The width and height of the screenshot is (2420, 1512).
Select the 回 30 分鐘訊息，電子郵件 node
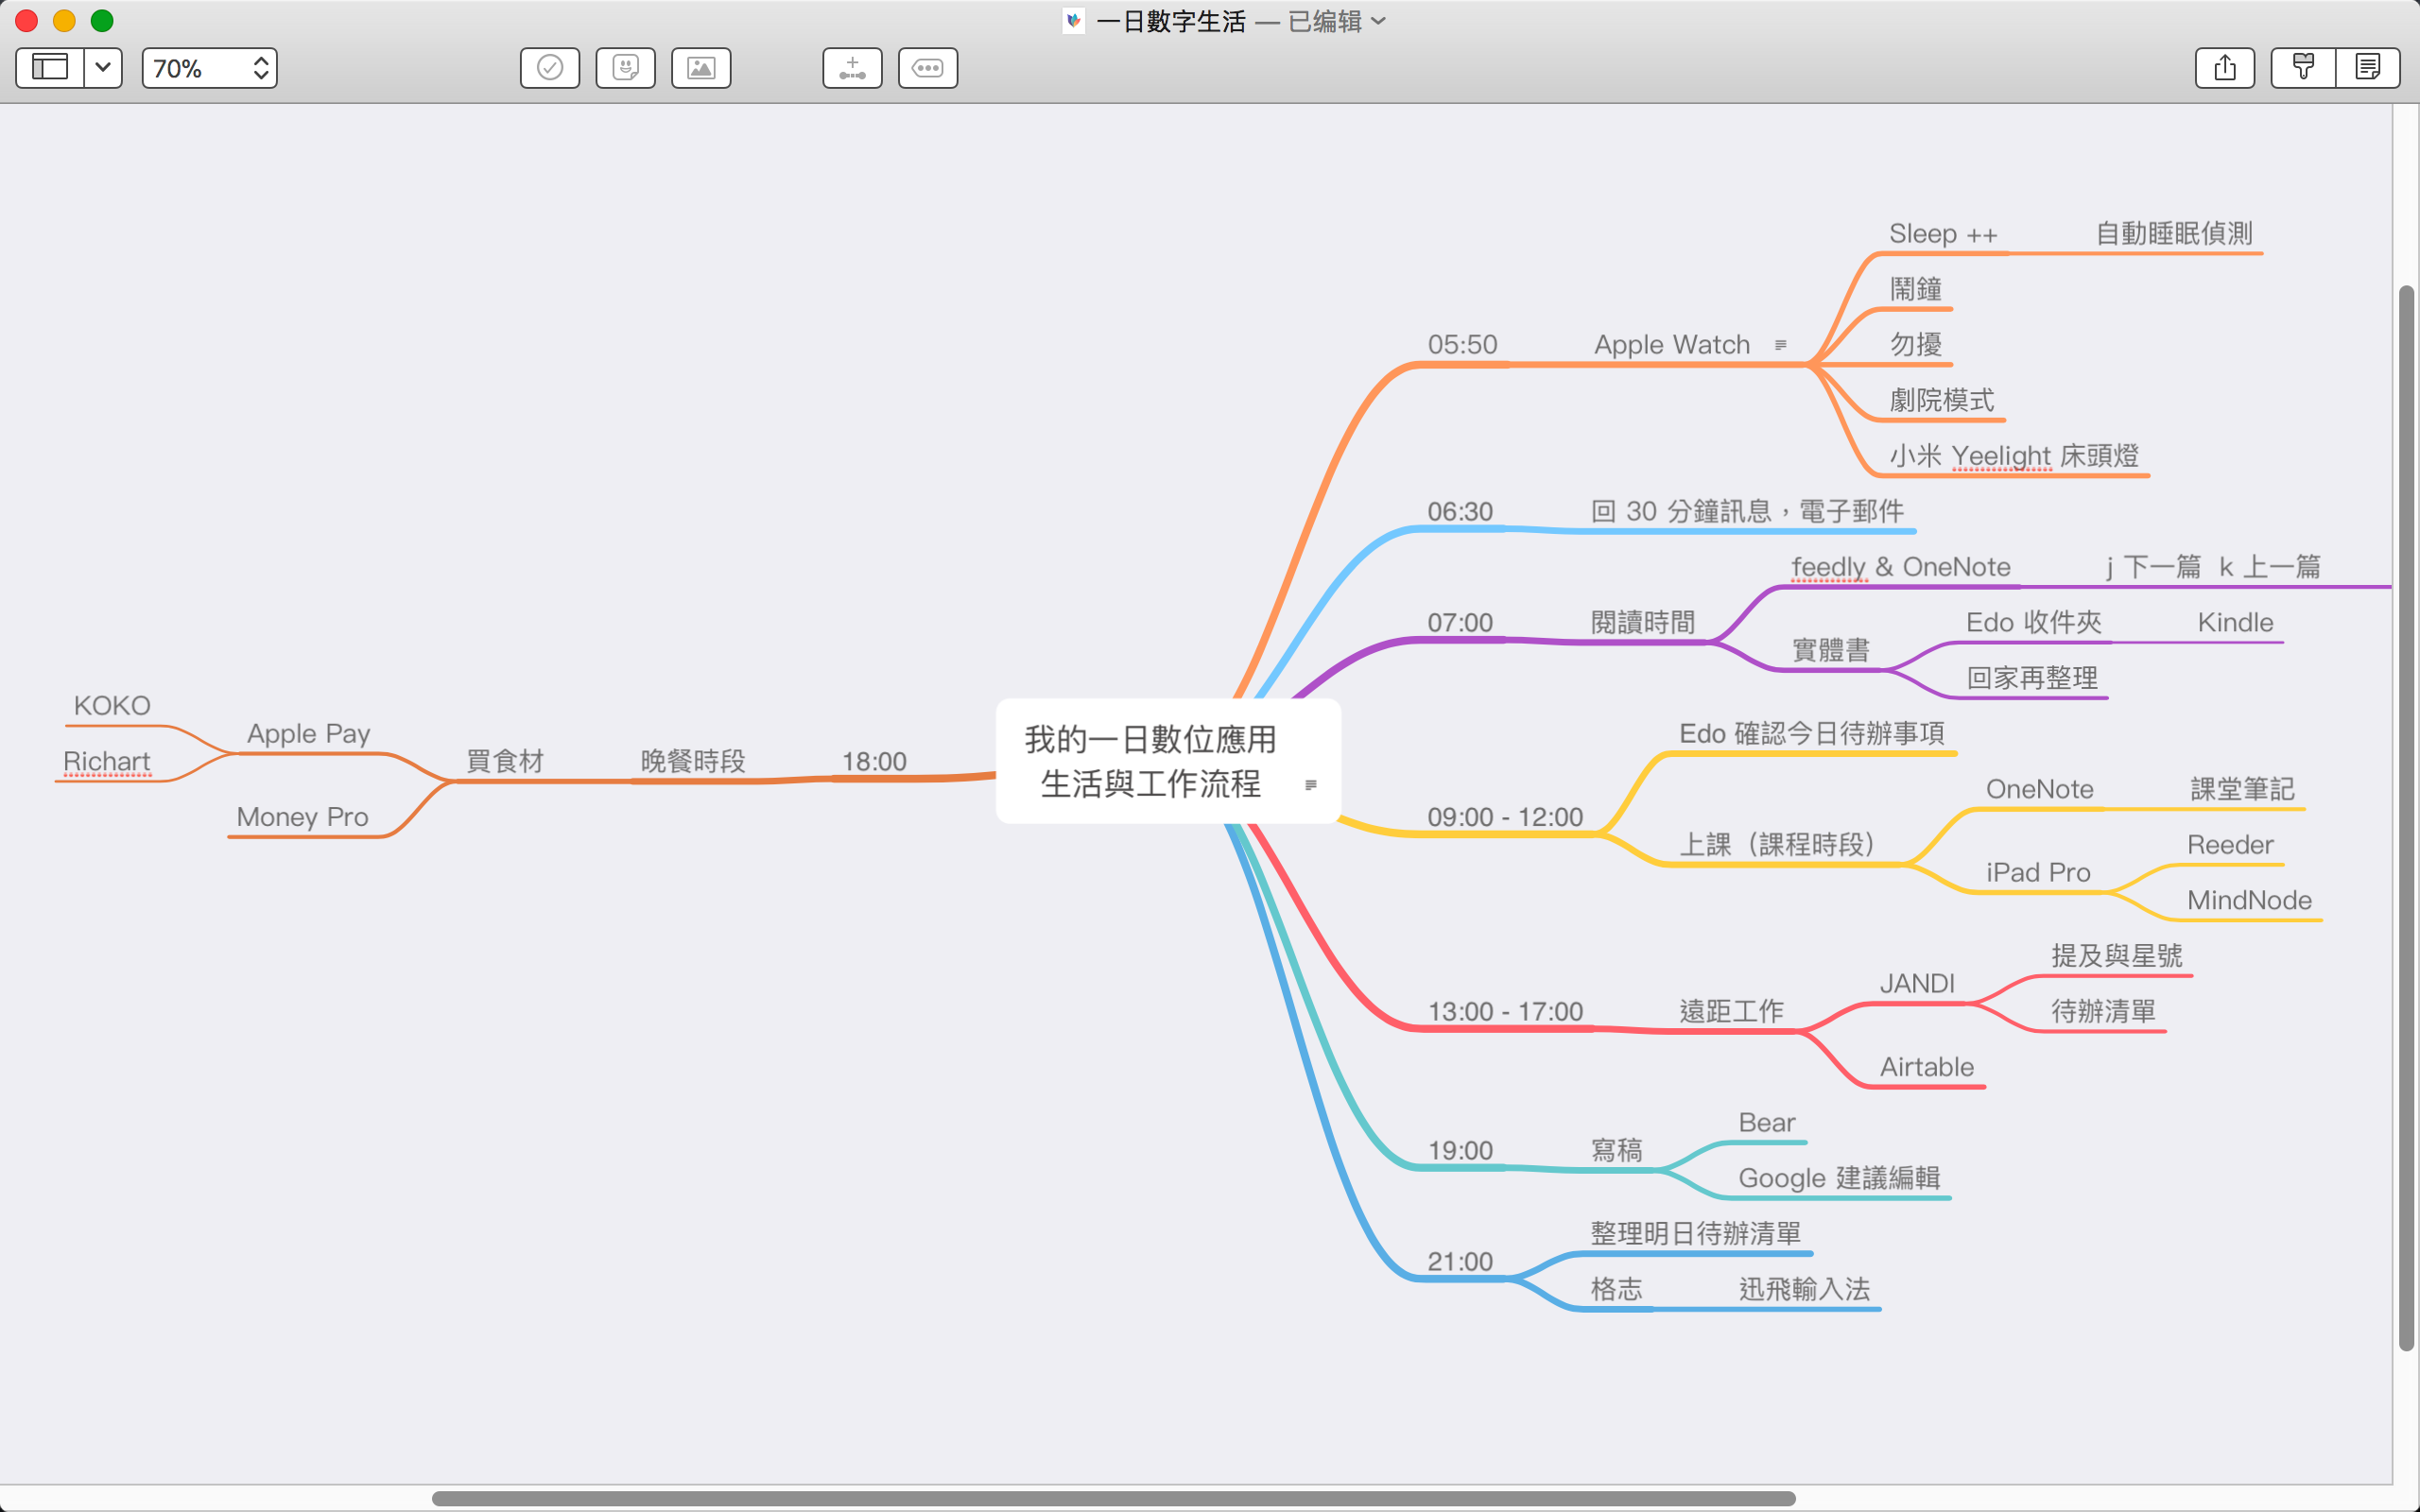1747,512
